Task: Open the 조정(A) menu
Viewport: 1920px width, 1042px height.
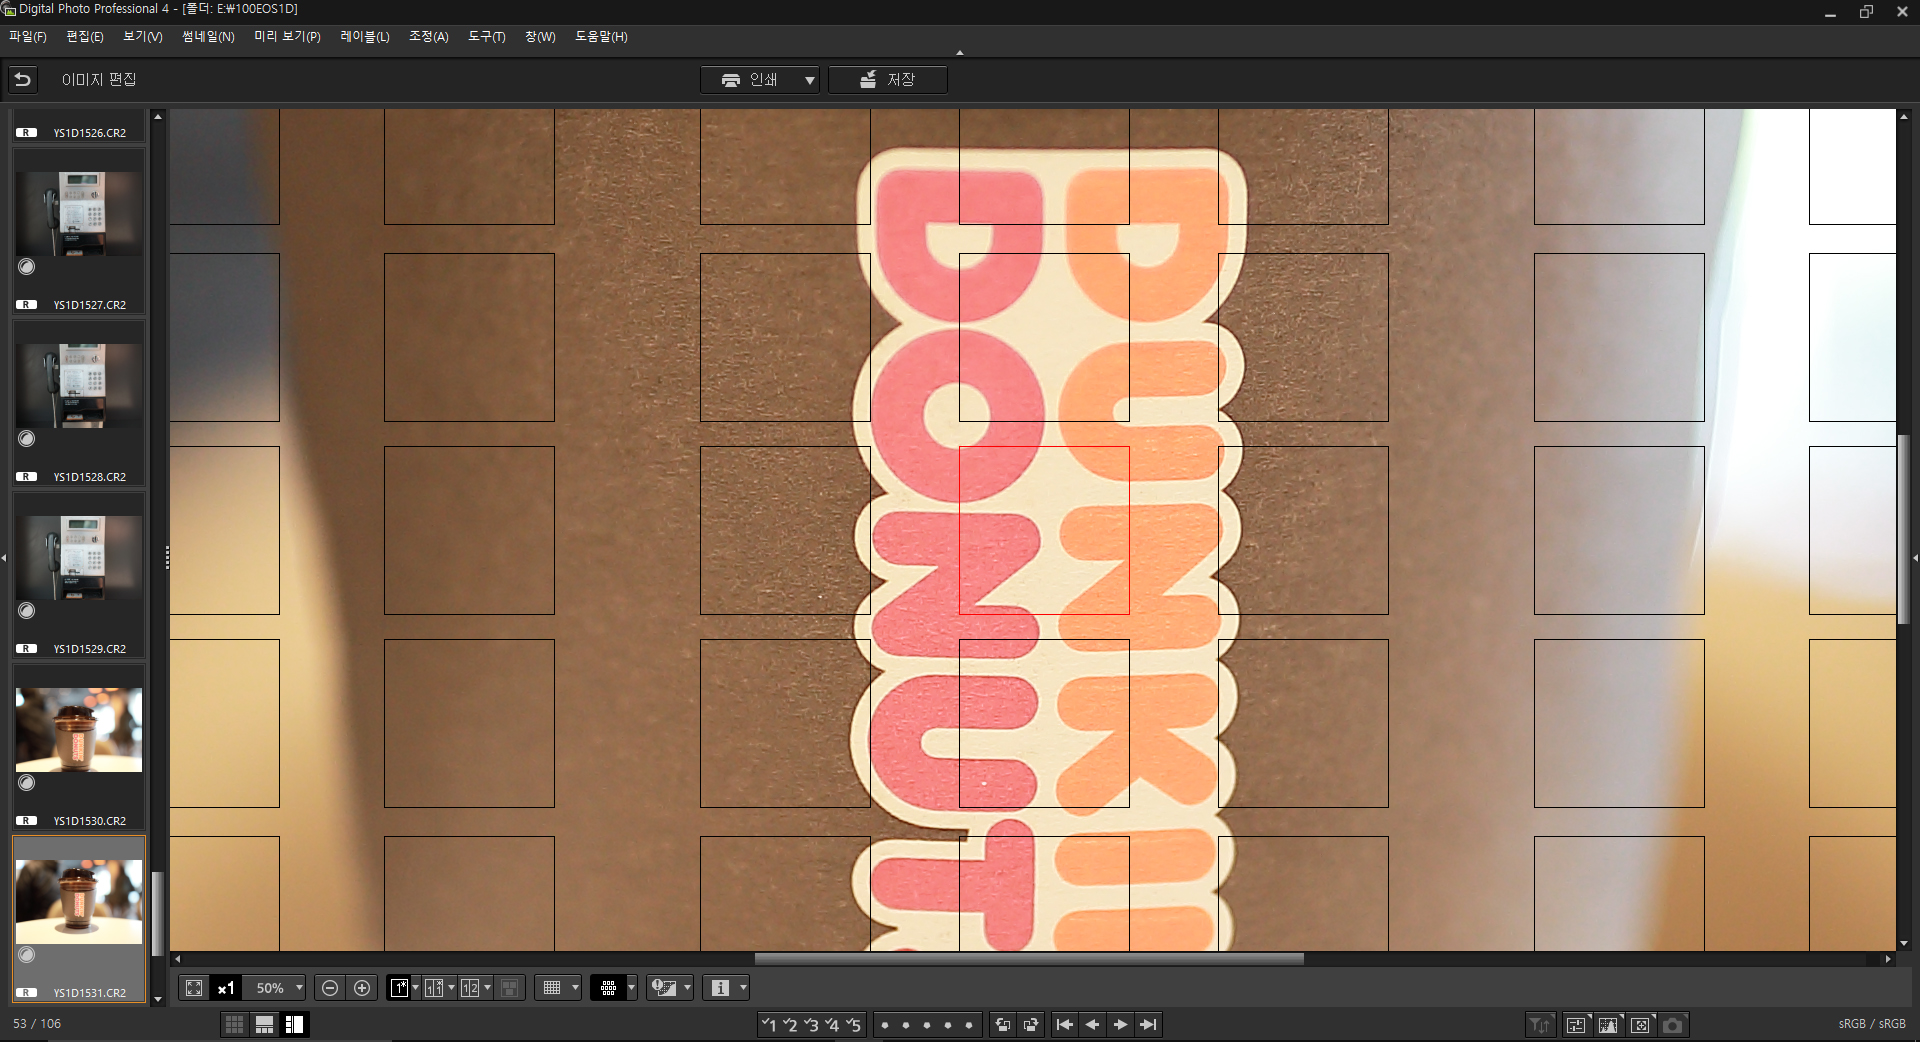Action: click(429, 36)
